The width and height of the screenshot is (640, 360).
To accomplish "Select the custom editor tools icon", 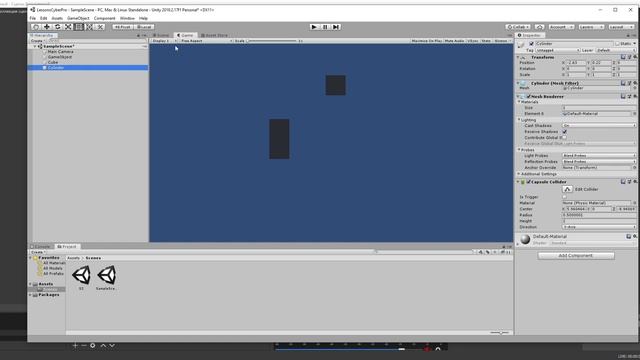I will click(100, 27).
